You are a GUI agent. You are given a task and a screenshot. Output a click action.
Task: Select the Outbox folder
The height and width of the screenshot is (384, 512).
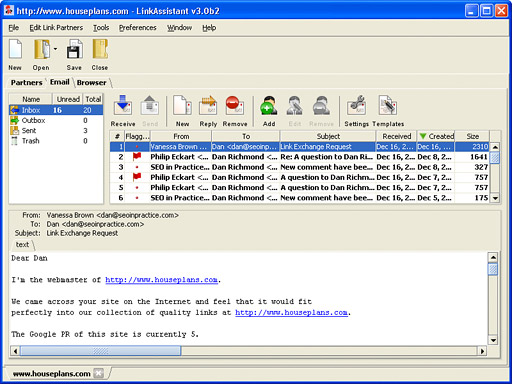[x=56, y=120]
